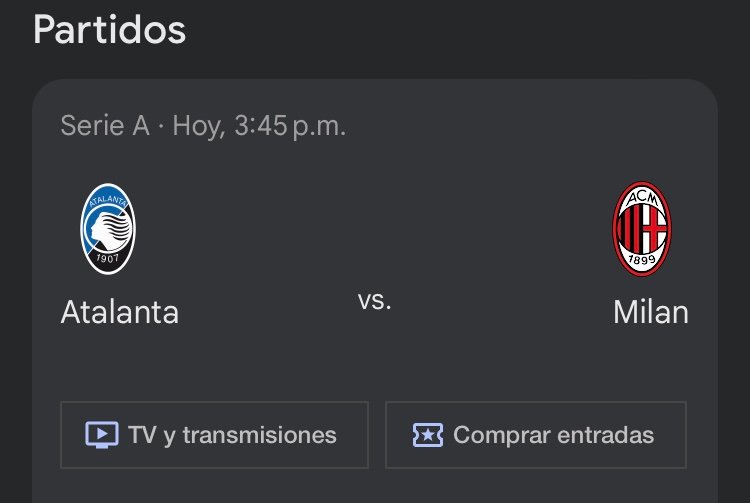Click the Hoy, 3:45 p.m. kickoff time
The width and height of the screenshot is (750, 503).
(259, 126)
